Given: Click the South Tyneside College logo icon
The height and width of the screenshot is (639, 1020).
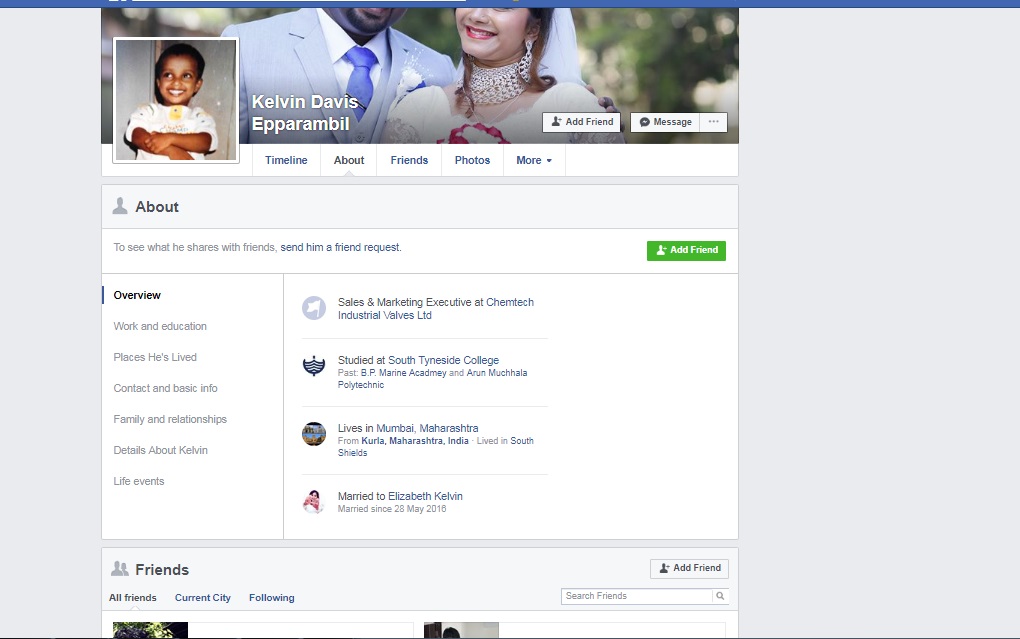Looking at the screenshot, I should tap(314, 366).
